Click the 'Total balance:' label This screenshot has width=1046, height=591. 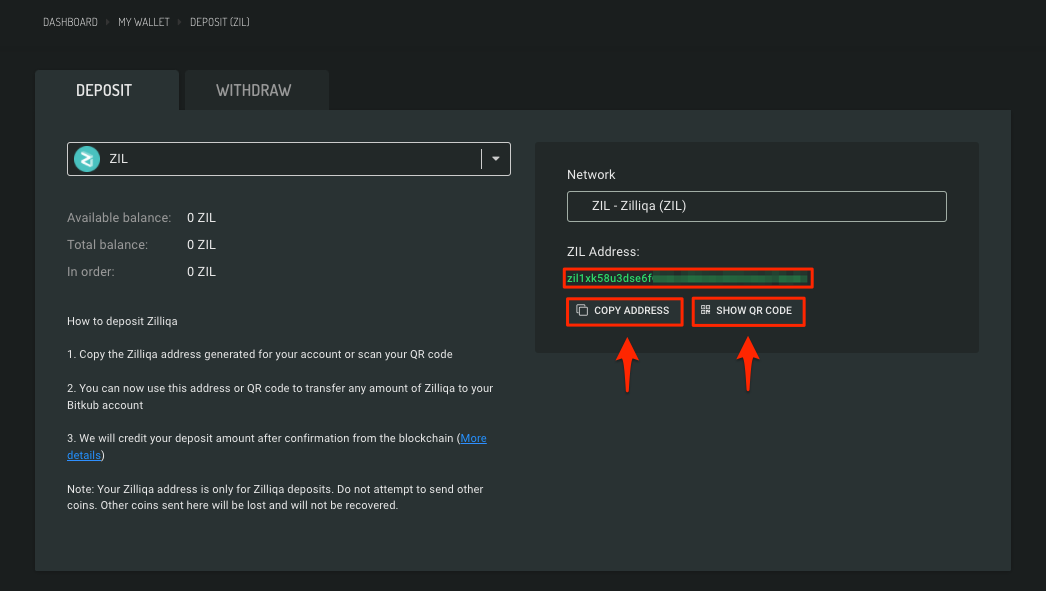[x=107, y=245]
